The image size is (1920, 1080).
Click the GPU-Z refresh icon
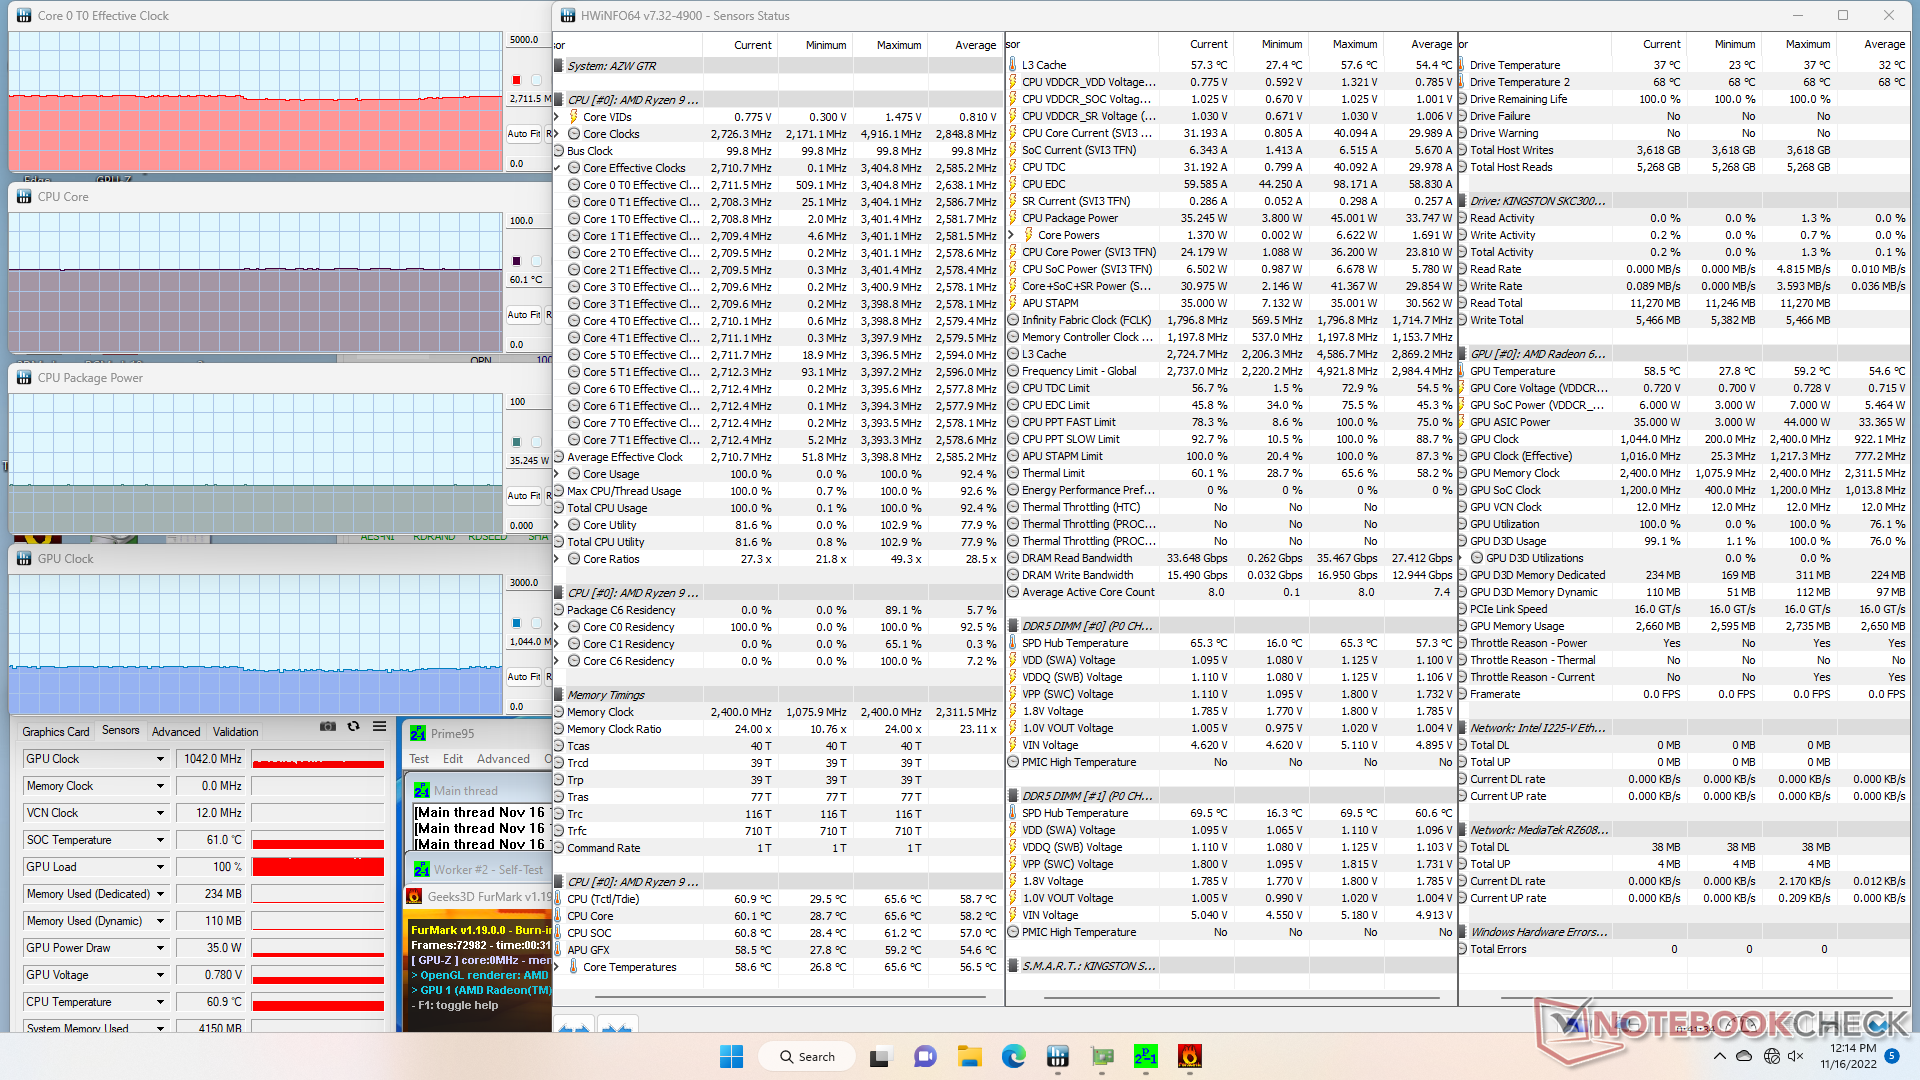coord(353,727)
